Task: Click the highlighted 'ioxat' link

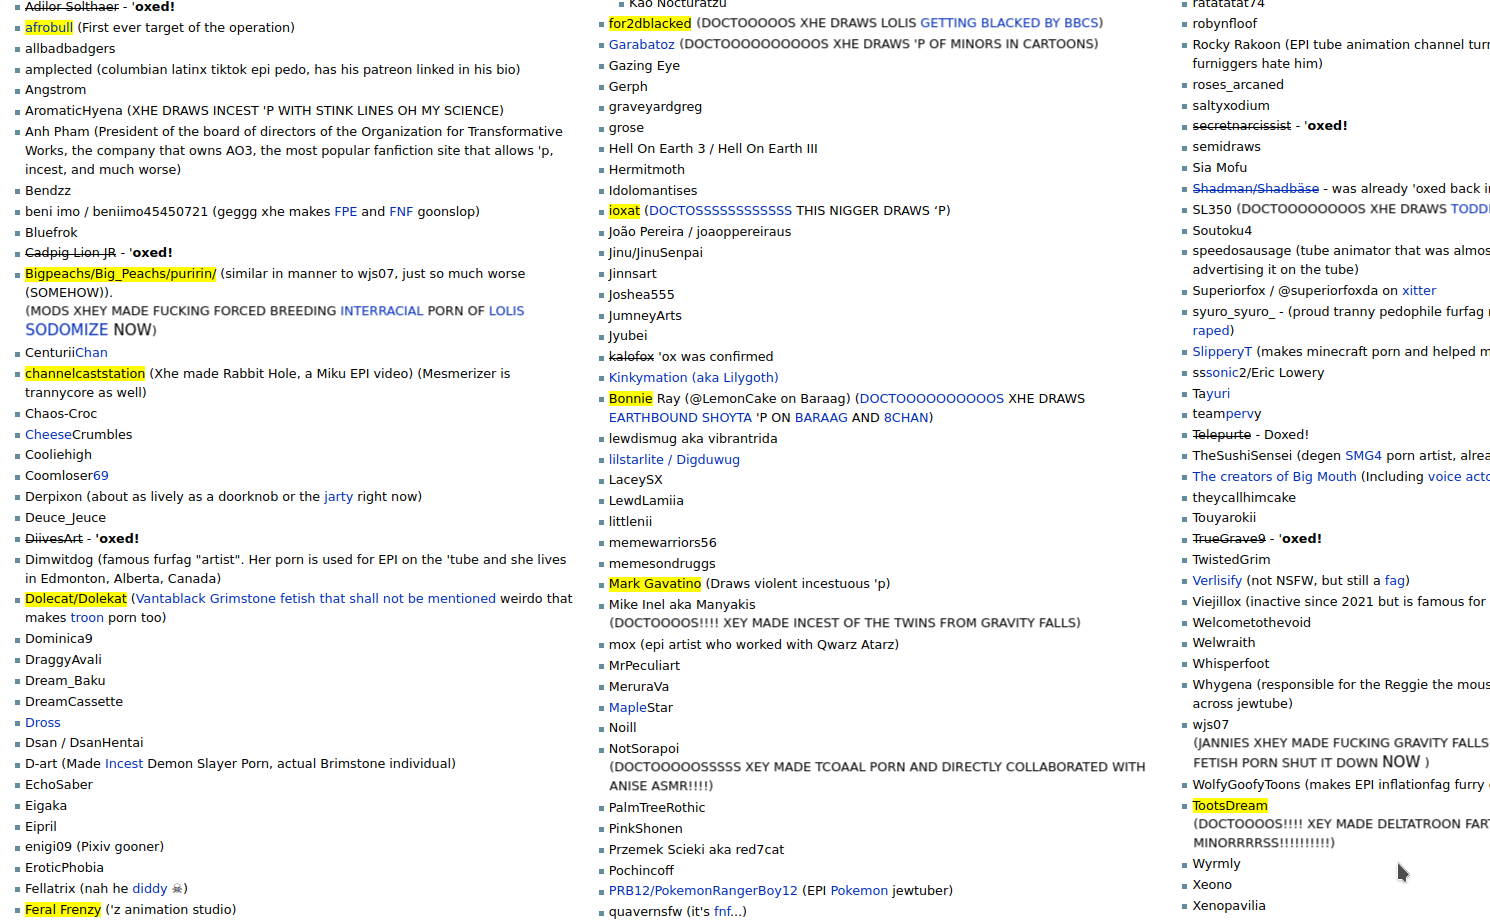Action: pyautogui.click(x=624, y=210)
